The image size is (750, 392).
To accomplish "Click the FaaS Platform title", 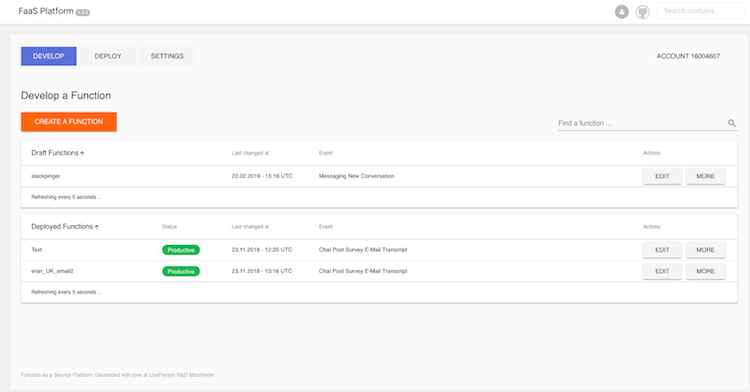I will coord(46,11).
